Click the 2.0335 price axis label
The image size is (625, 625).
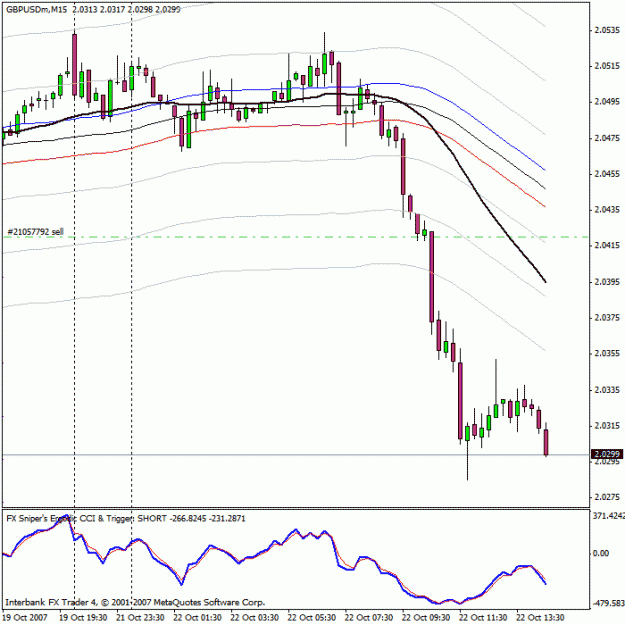(607, 390)
